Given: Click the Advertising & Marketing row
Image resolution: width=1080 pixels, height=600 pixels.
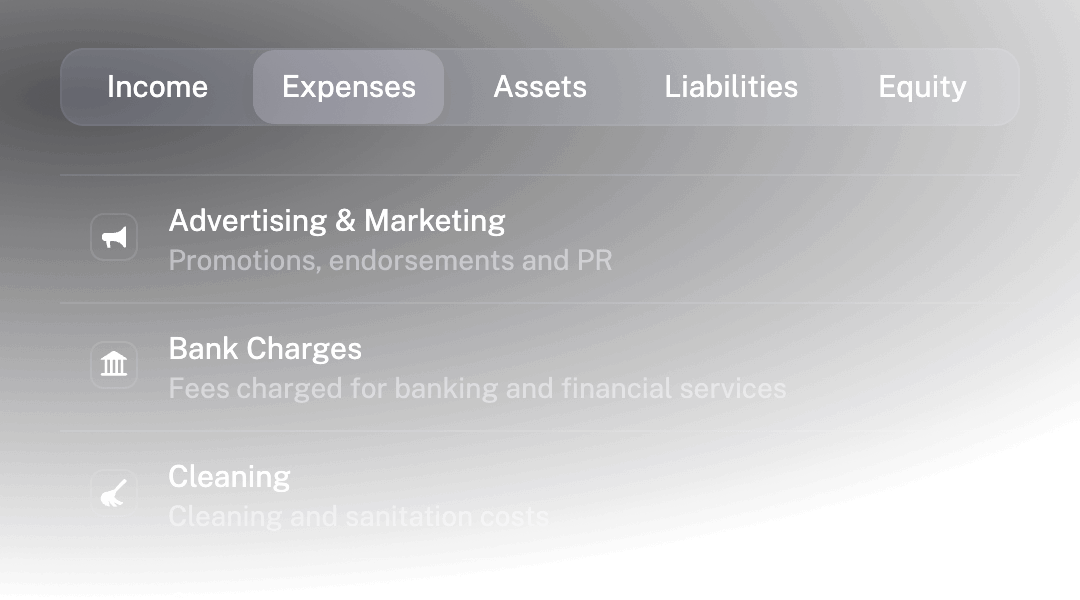Looking at the screenshot, I should pos(540,236).
